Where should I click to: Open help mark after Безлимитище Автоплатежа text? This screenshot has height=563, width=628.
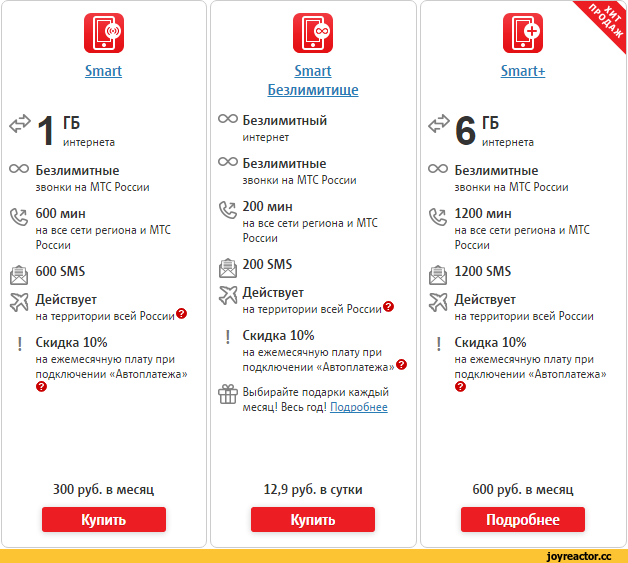pyautogui.click(x=401, y=364)
